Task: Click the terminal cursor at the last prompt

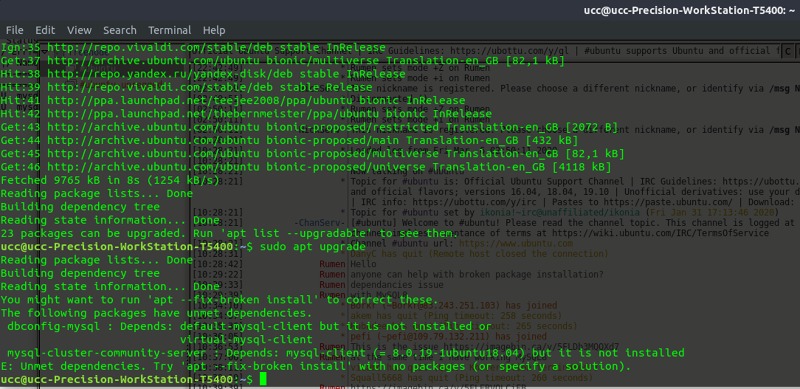Action: click(x=263, y=379)
